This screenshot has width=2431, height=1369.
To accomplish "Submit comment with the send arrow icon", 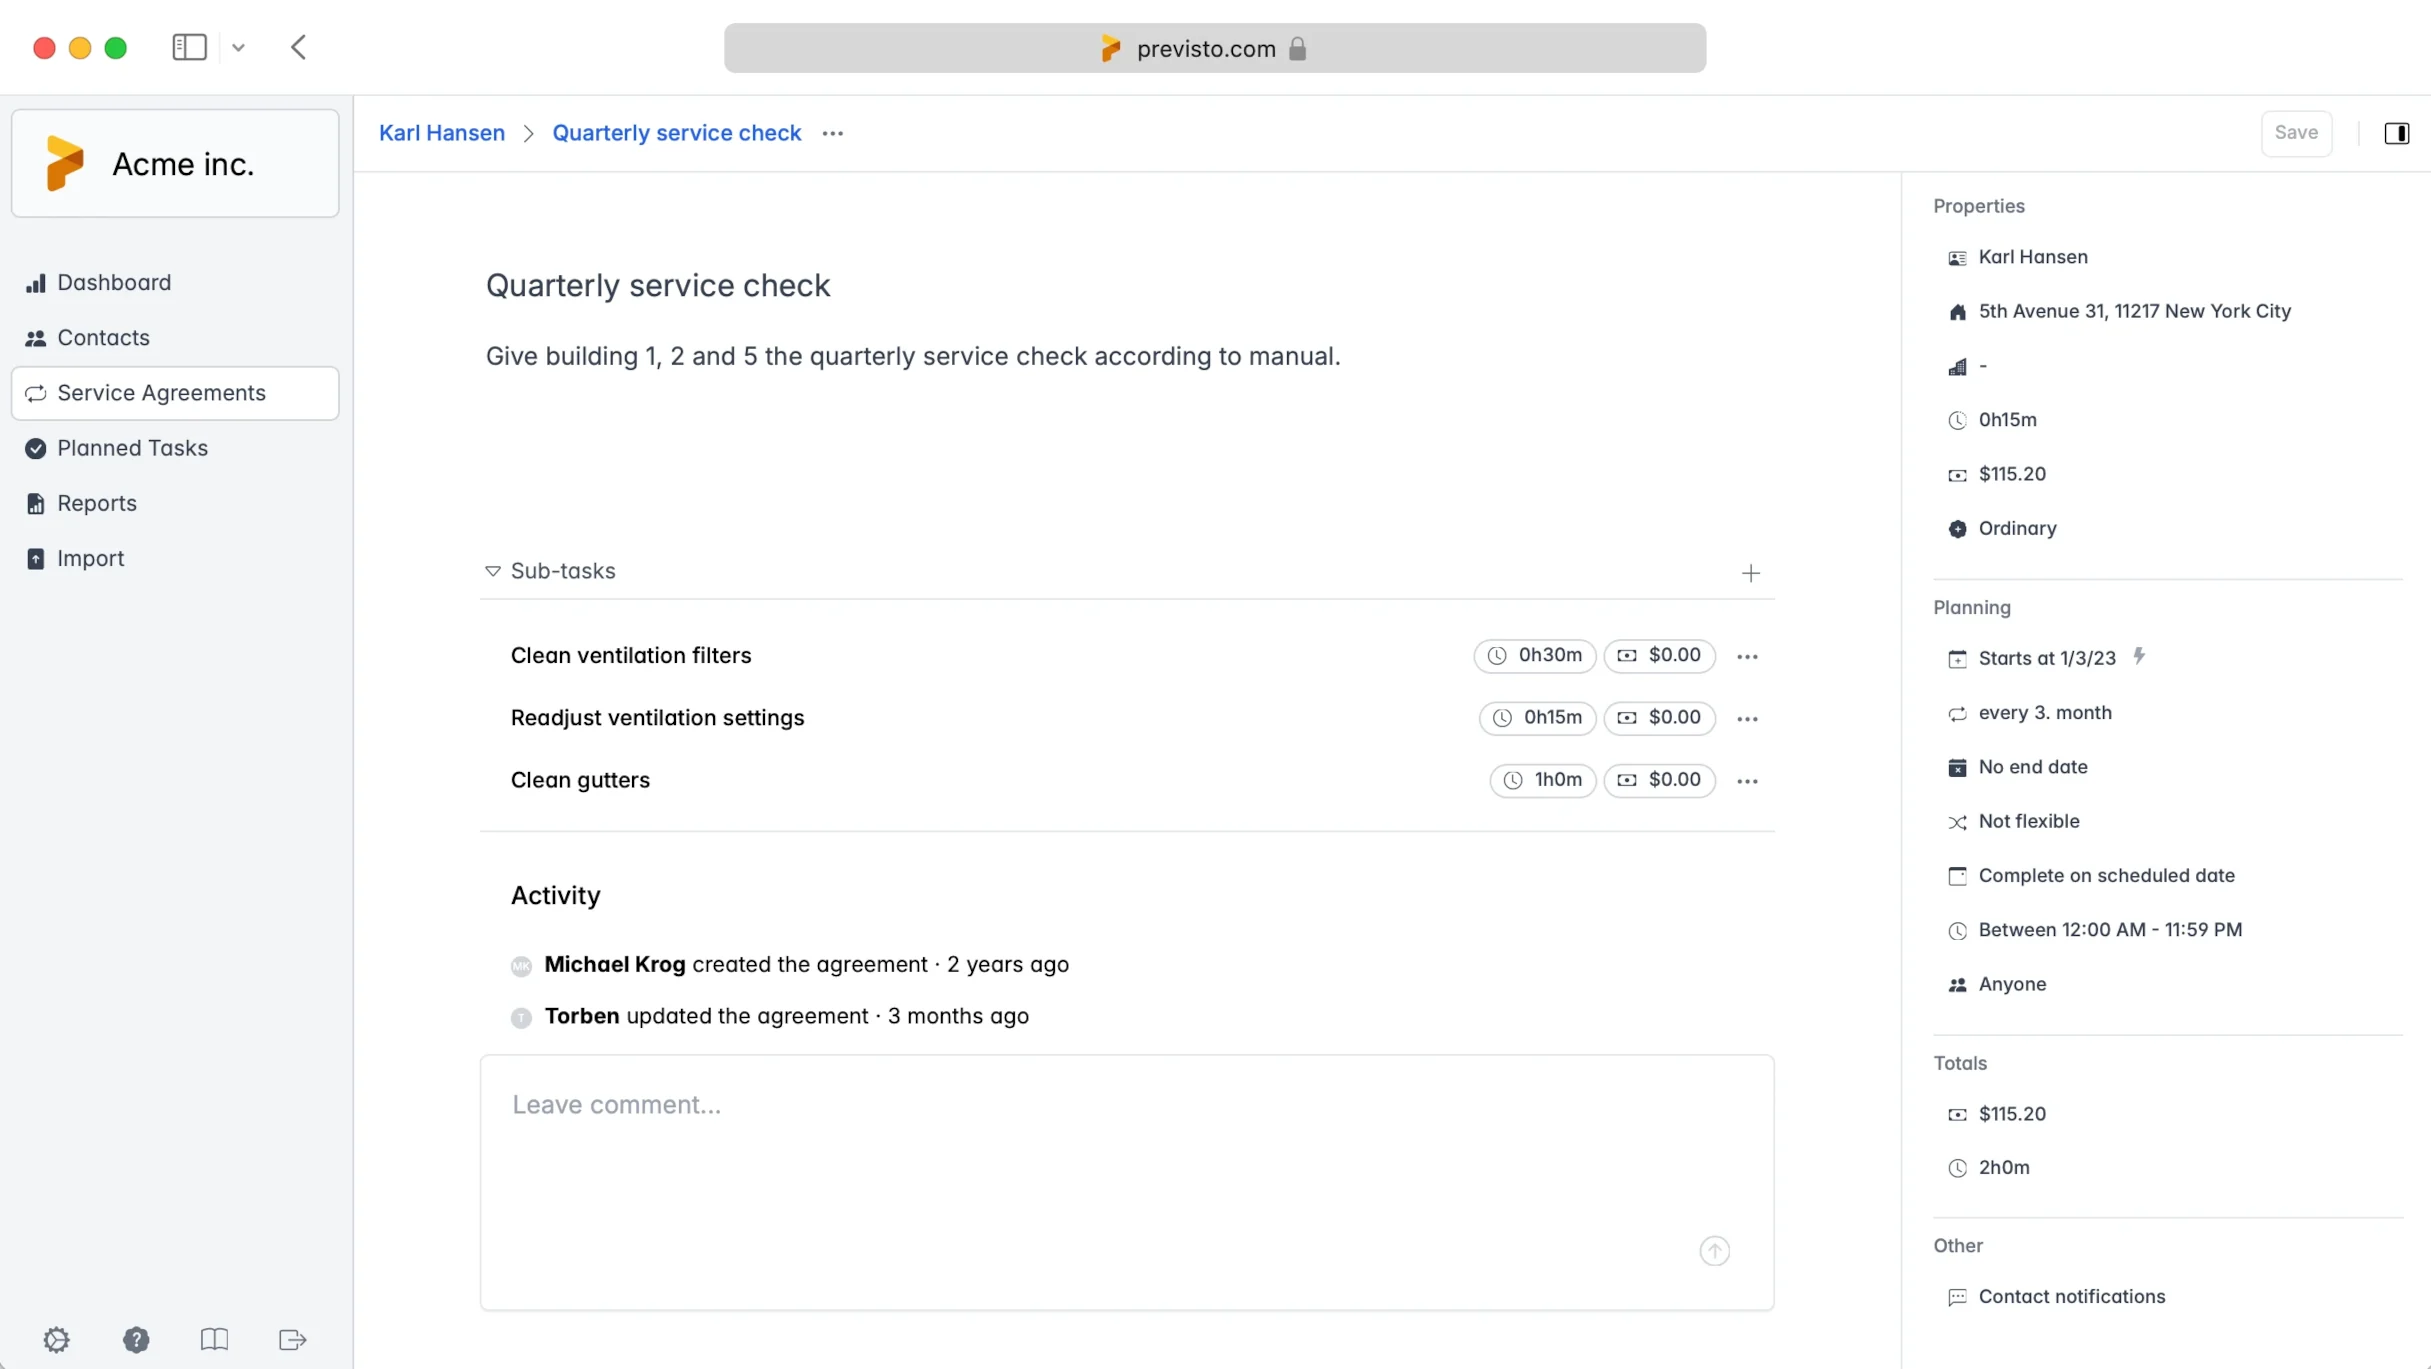I will 1714,1250.
